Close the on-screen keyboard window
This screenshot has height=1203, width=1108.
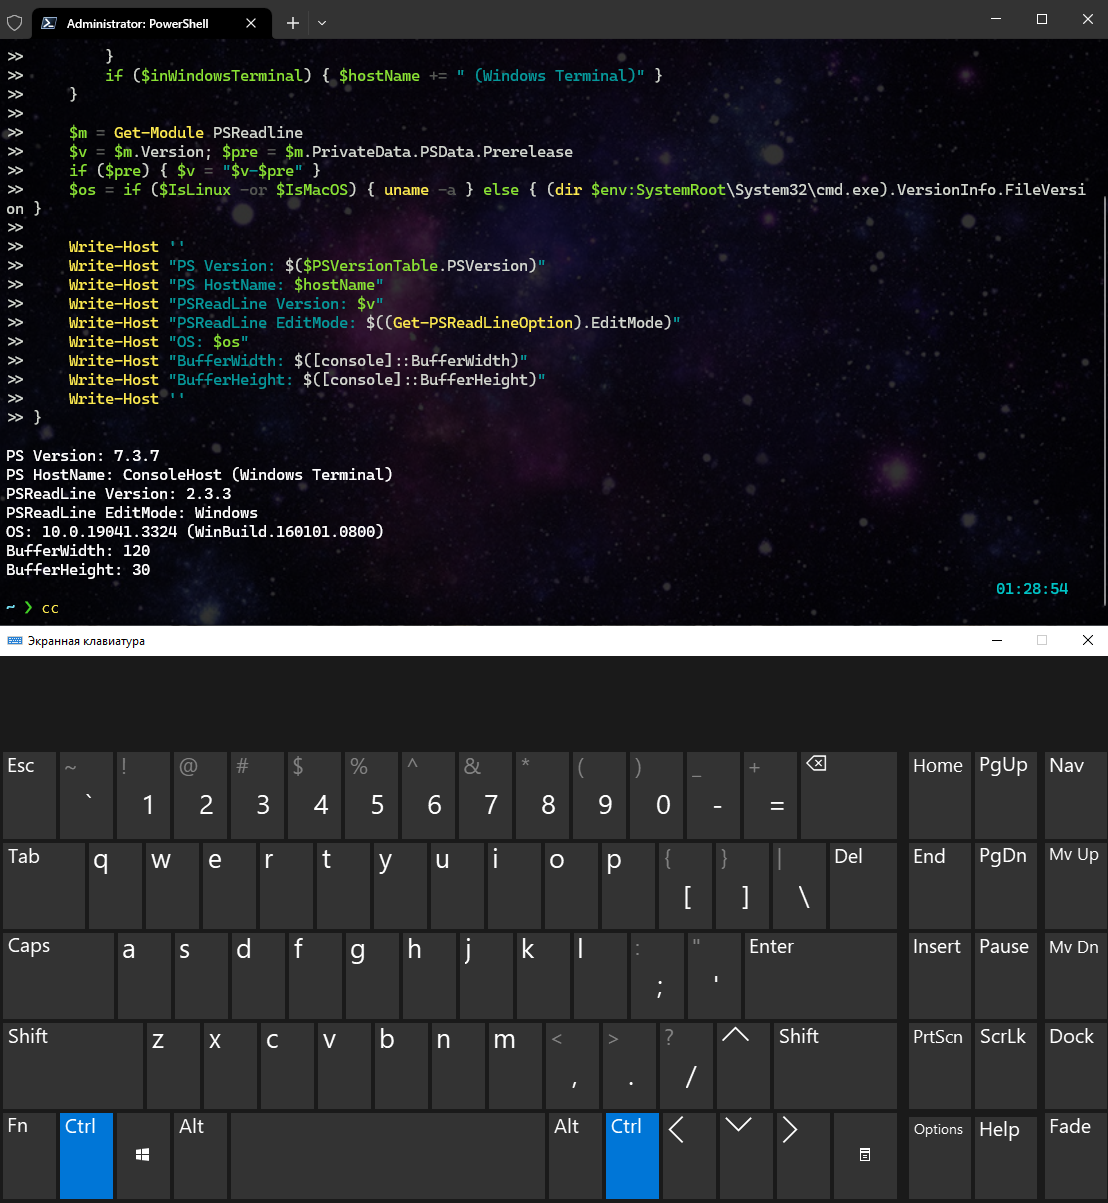(x=1087, y=641)
